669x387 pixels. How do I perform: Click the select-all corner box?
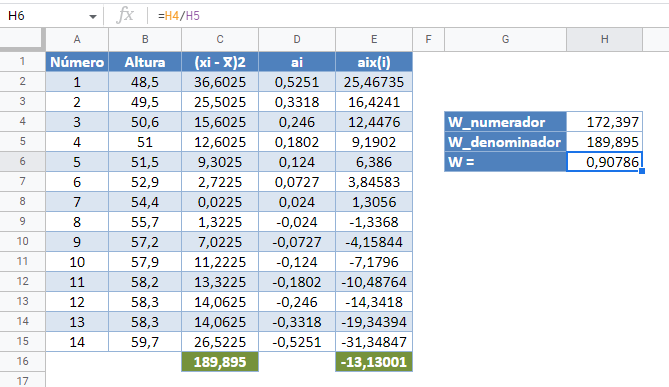click(x=22, y=40)
